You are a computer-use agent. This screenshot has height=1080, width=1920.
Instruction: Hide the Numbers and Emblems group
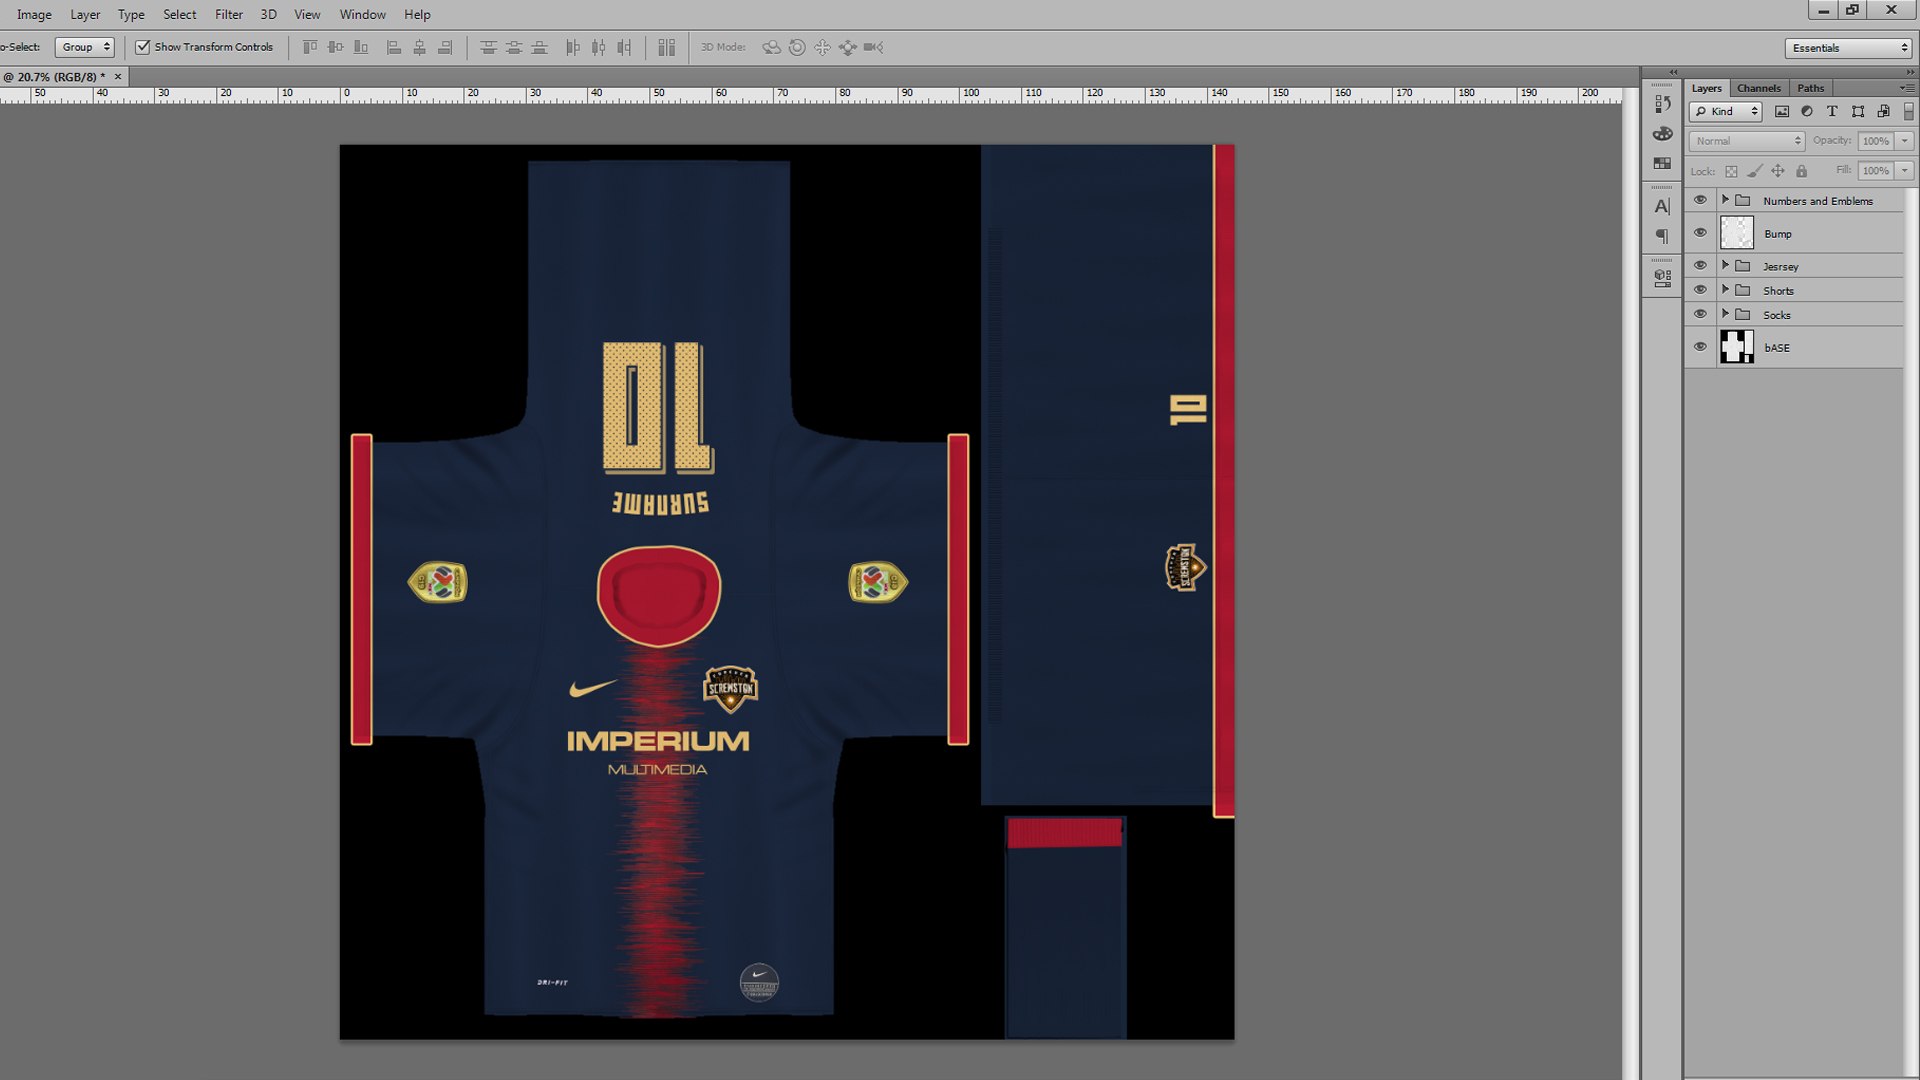coord(1700,200)
